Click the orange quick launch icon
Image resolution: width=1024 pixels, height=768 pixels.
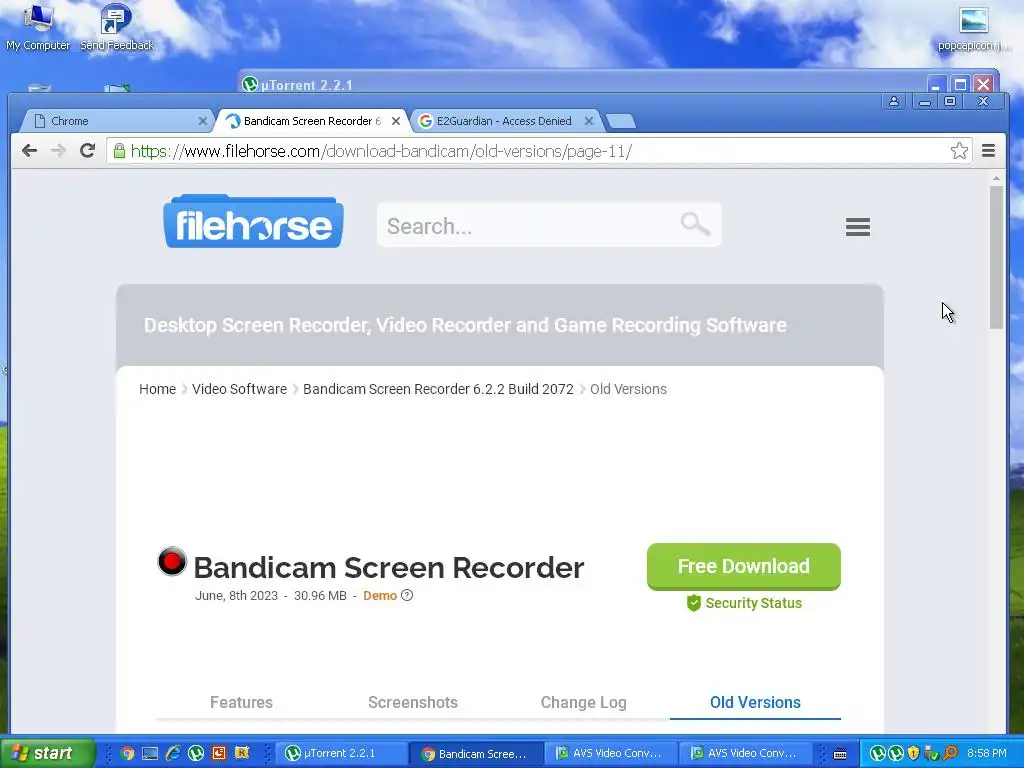(x=219, y=753)
